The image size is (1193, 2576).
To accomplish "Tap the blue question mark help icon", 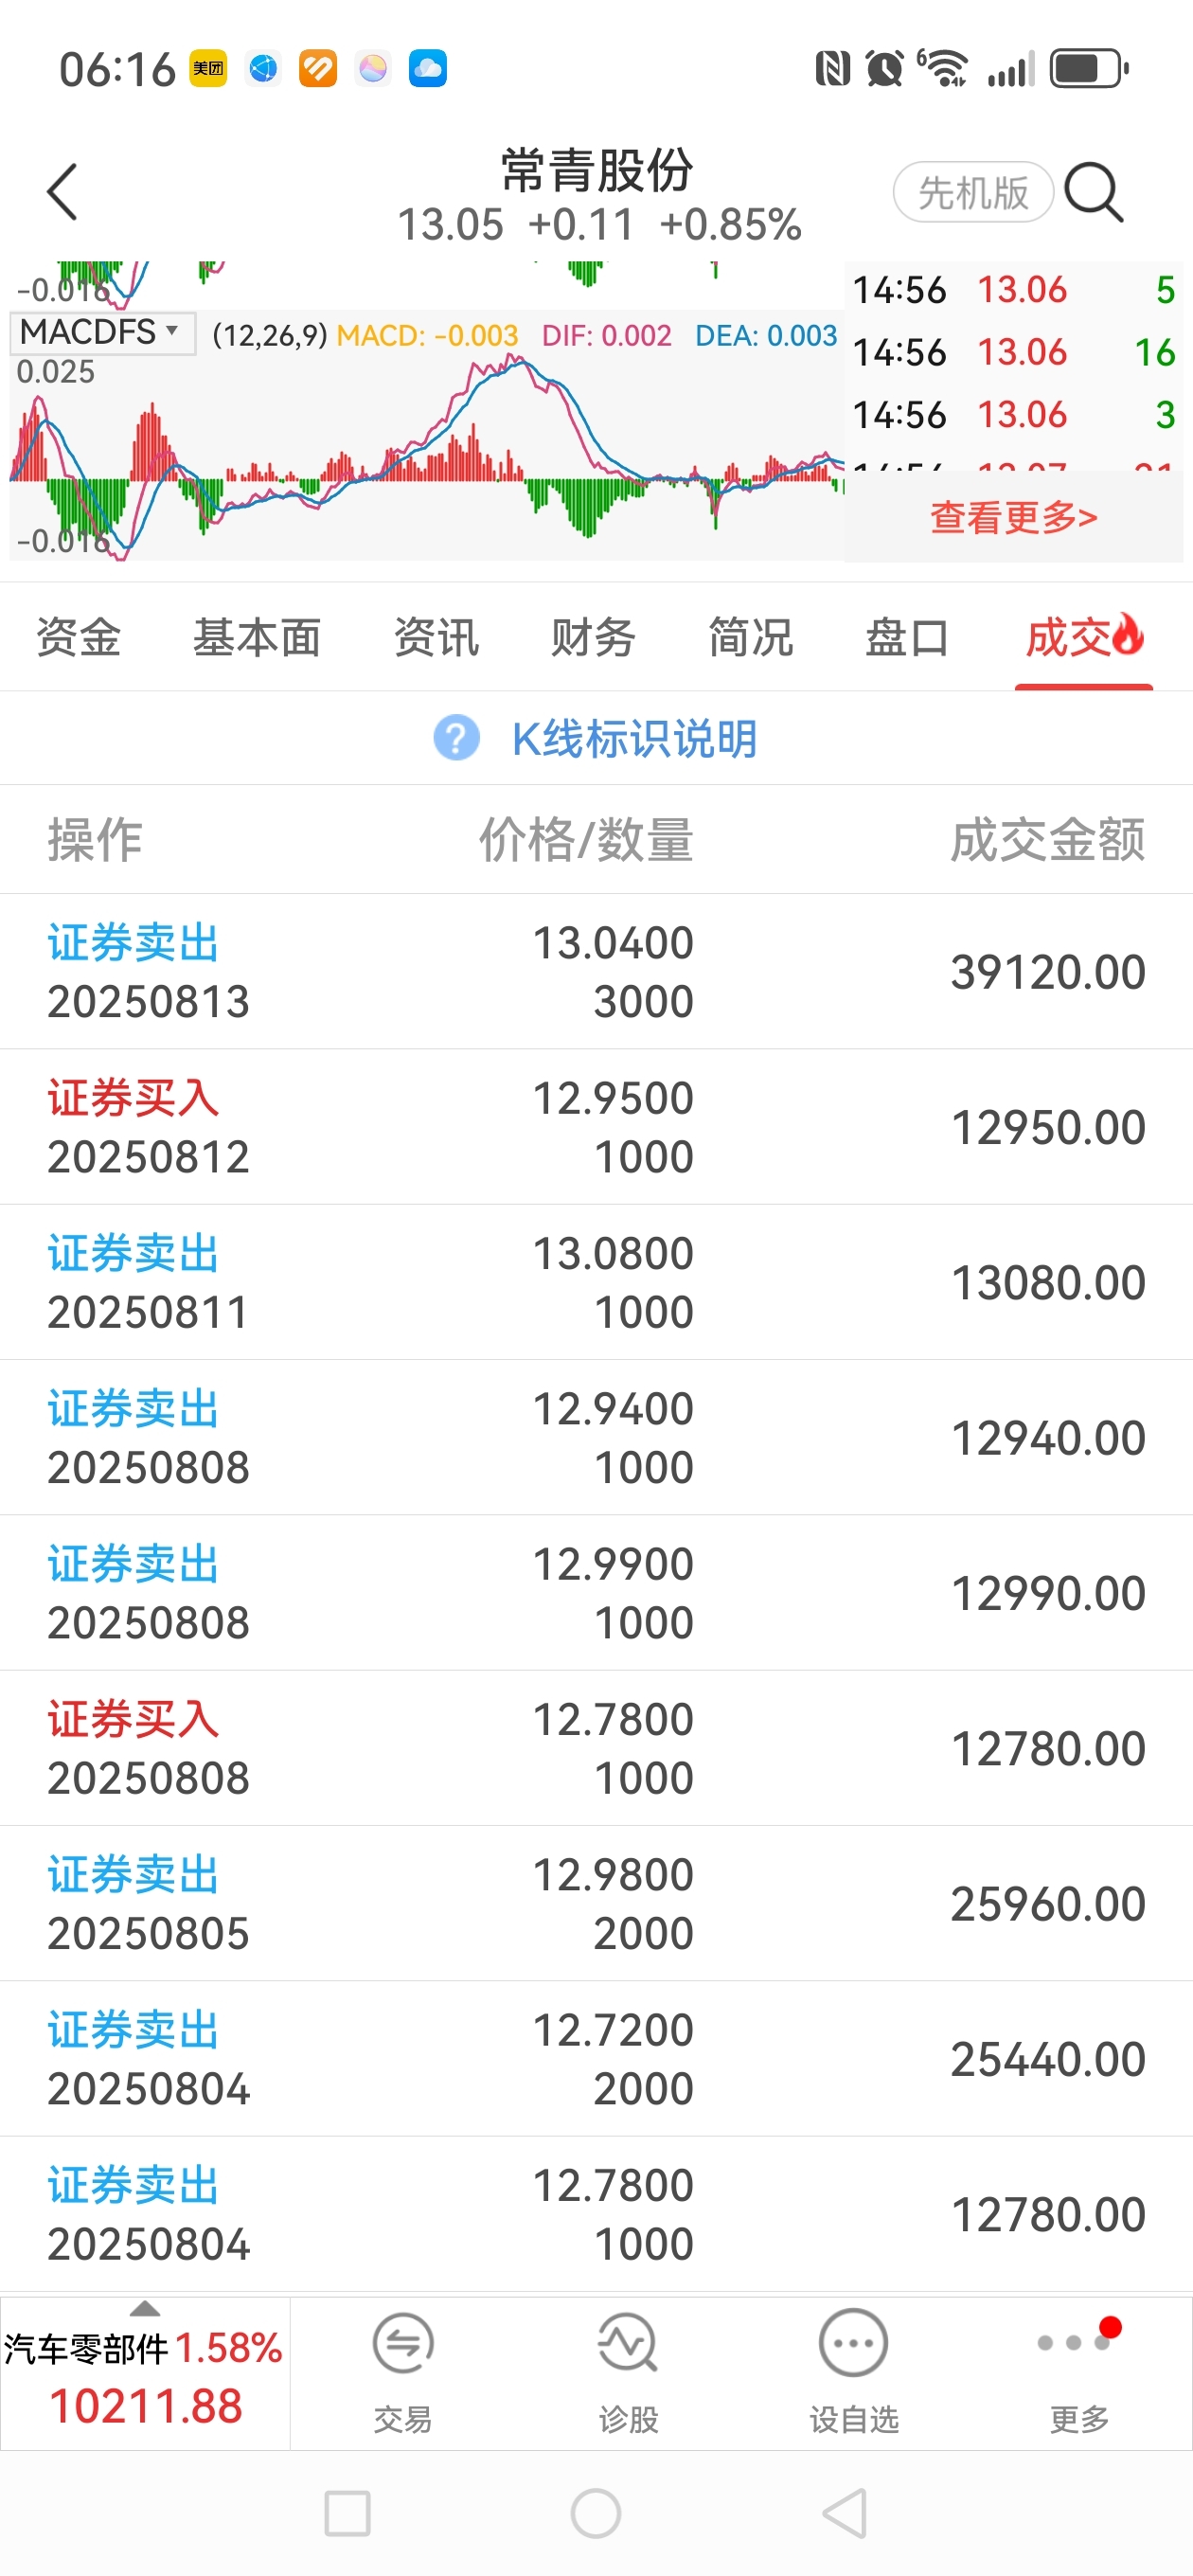I will click(x=456, y=738).
